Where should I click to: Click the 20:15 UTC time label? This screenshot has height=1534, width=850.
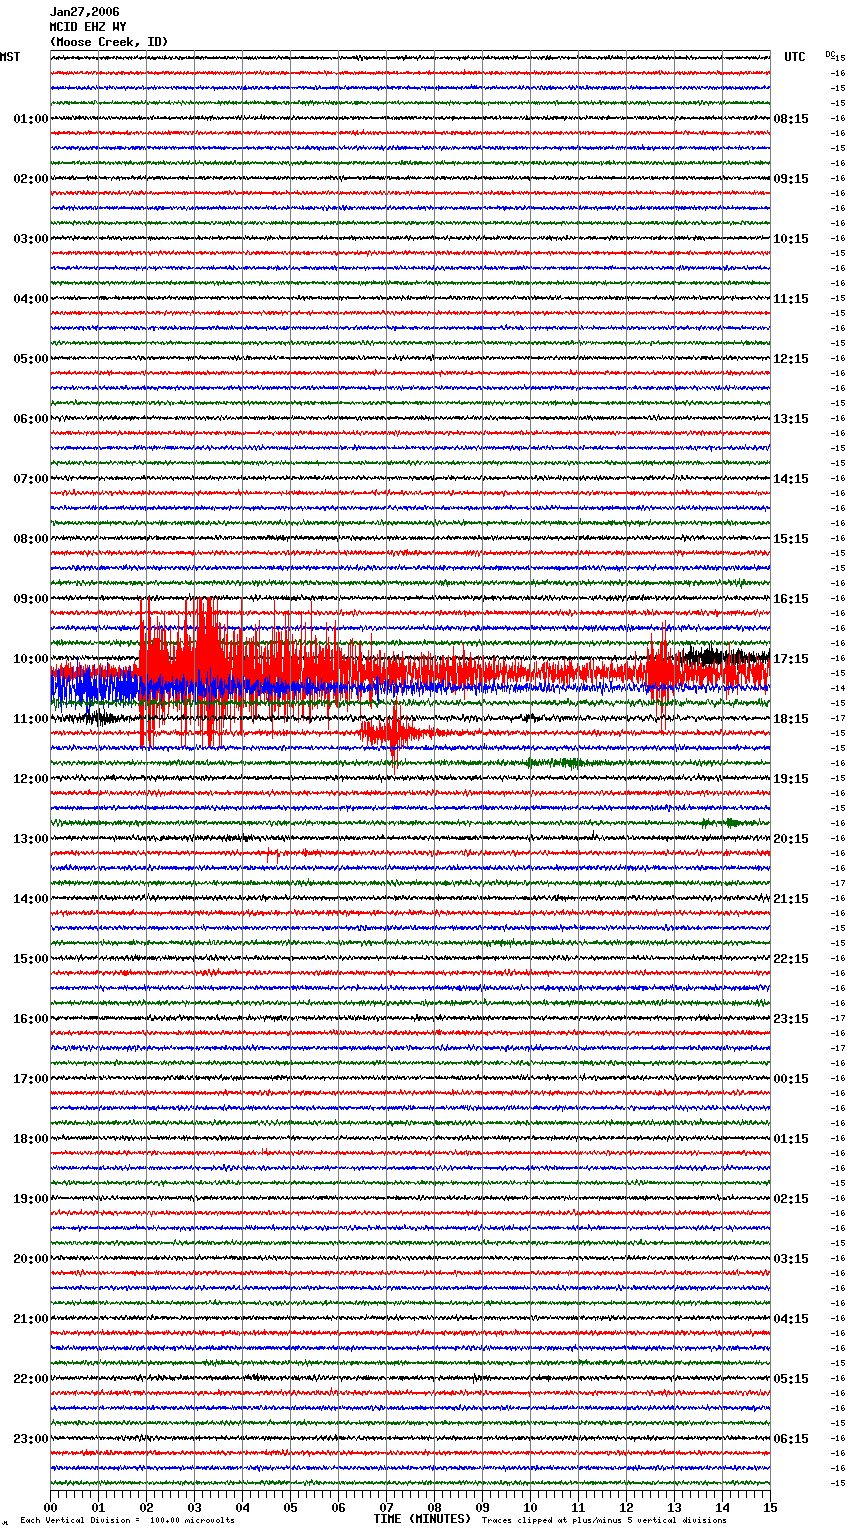point(791,839)
